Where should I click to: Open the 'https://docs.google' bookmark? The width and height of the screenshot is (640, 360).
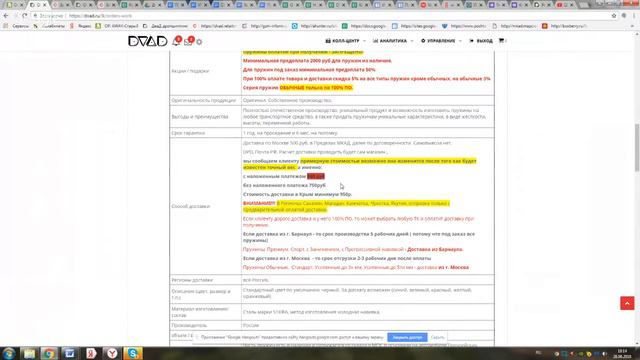coord(364,26)
